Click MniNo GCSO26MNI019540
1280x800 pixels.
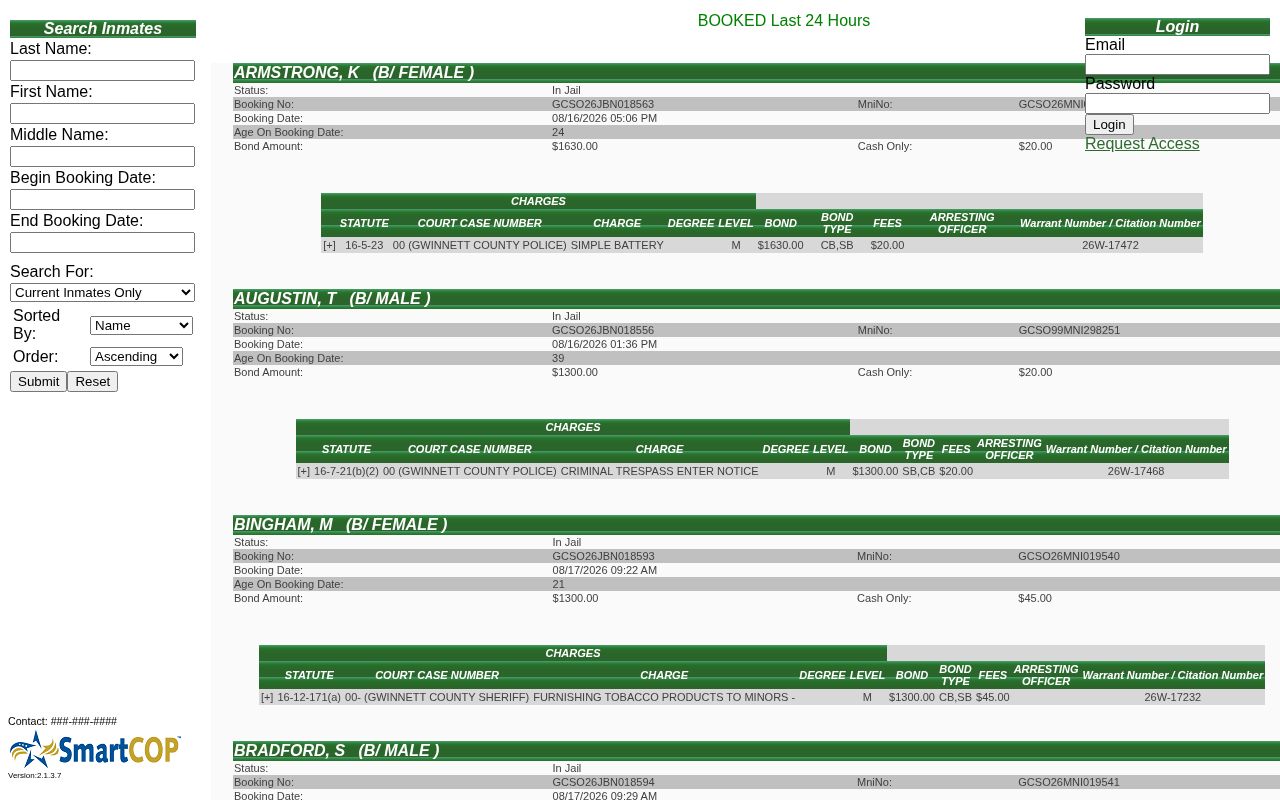pyautogui.click(x=1069, y=556)
